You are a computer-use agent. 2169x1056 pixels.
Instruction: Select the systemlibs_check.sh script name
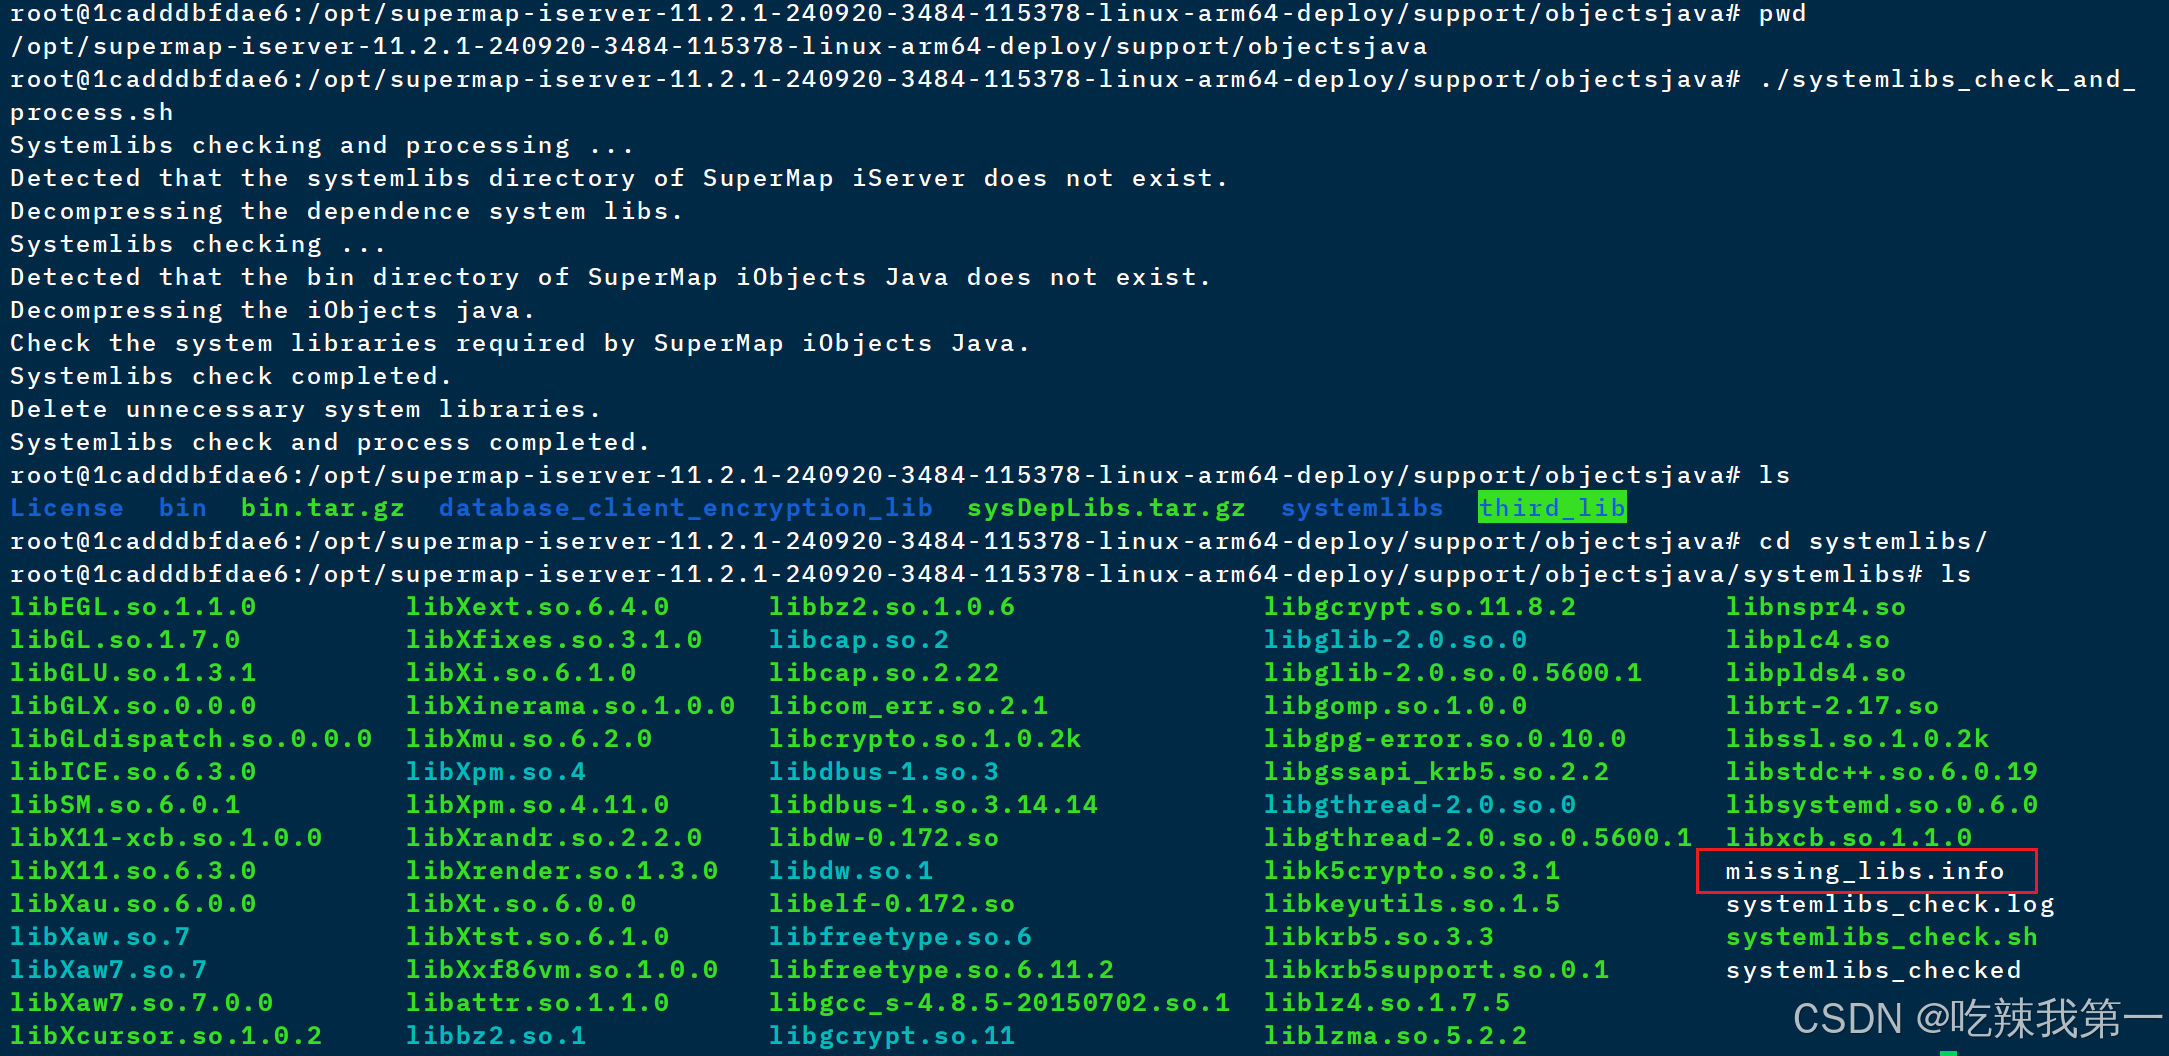click(1880, 937)
